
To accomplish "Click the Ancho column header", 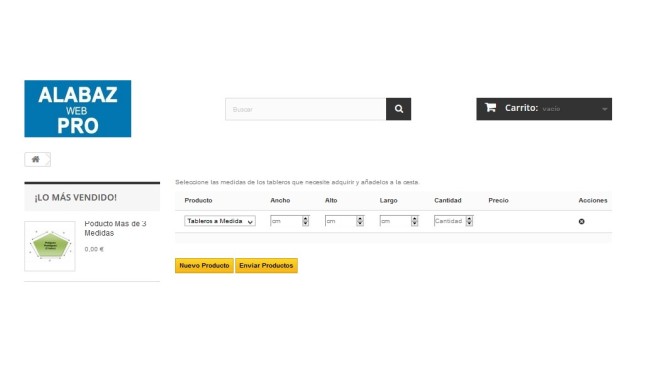I will pos(280,200).
